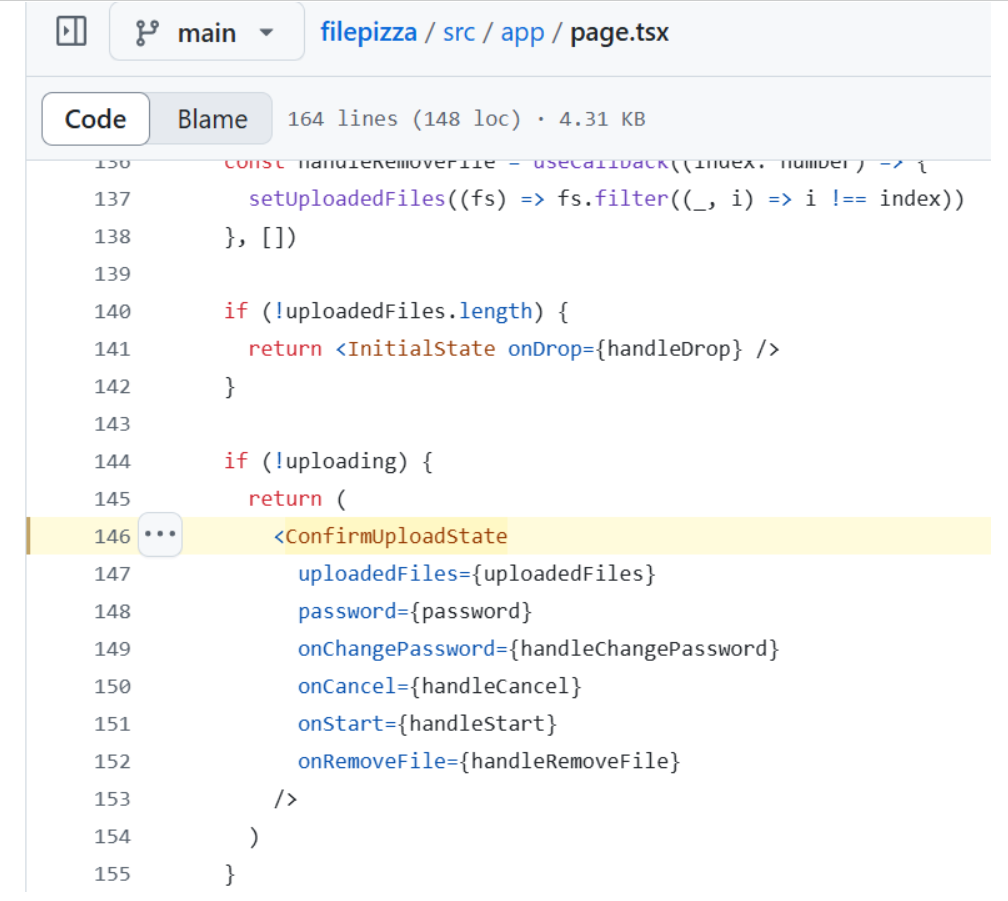
Task: Select line number 137
Action: pyautogui.click(x=112, y=199)
